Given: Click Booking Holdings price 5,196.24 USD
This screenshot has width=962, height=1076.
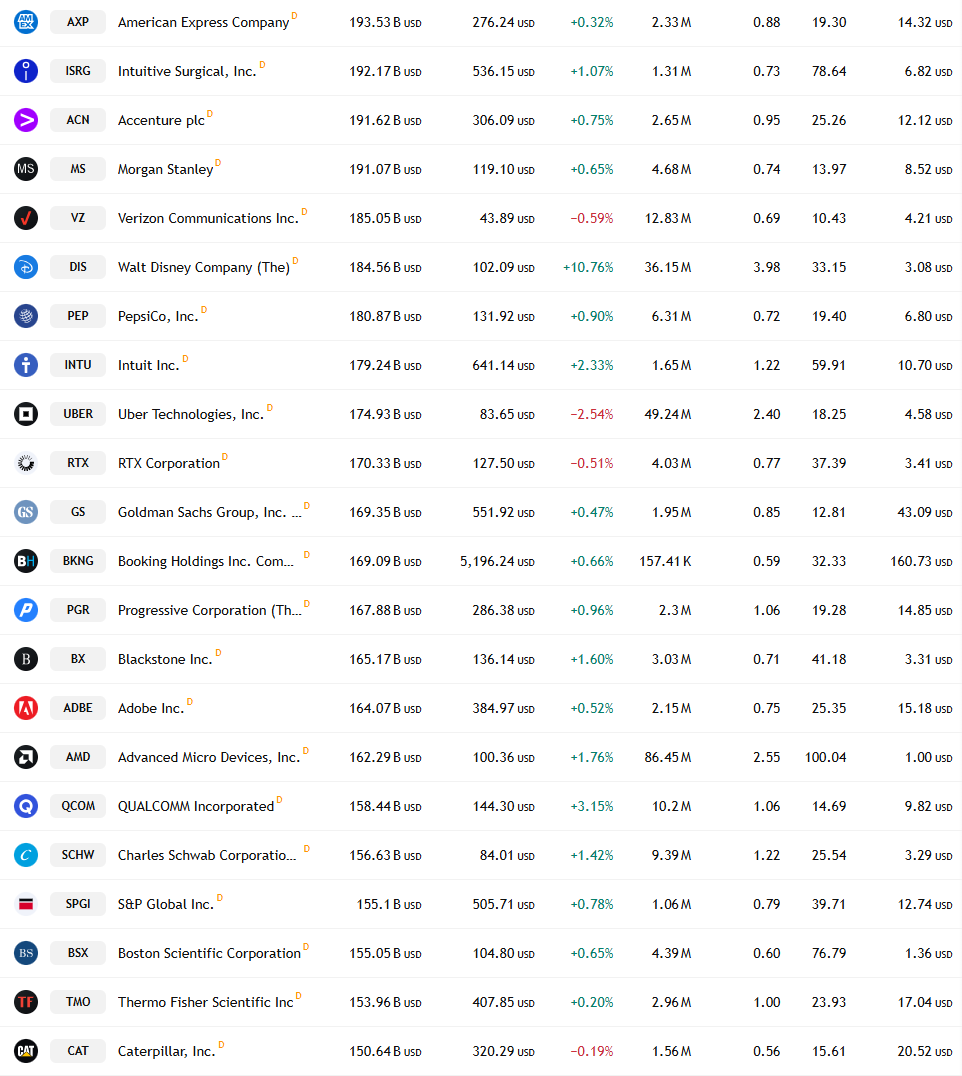Looking at the screenshot, I should pos(497,561).
